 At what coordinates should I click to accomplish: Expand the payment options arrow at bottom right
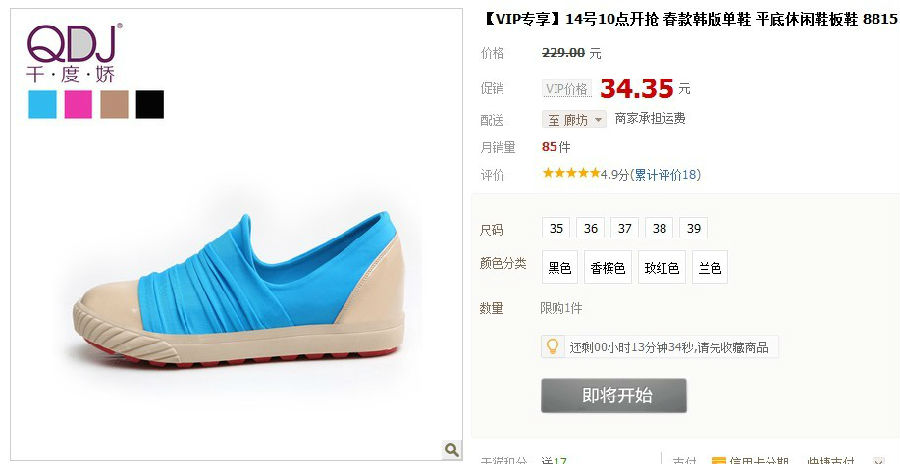(878, 461)
